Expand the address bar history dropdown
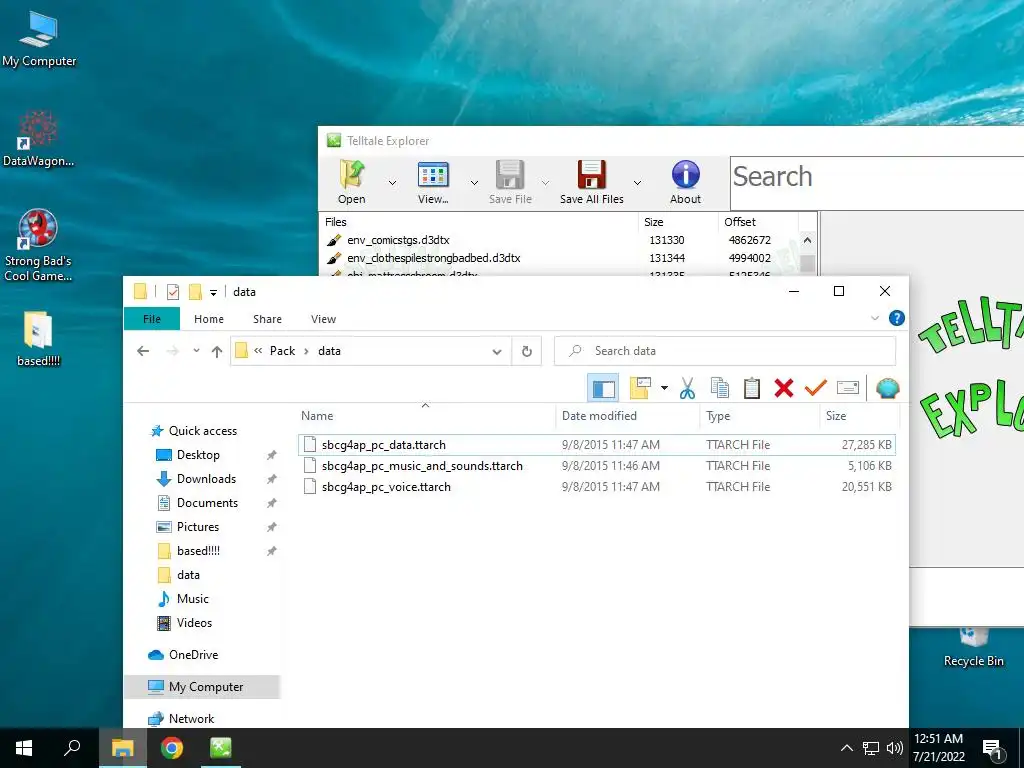1024x768 pixels. point(496,351)
